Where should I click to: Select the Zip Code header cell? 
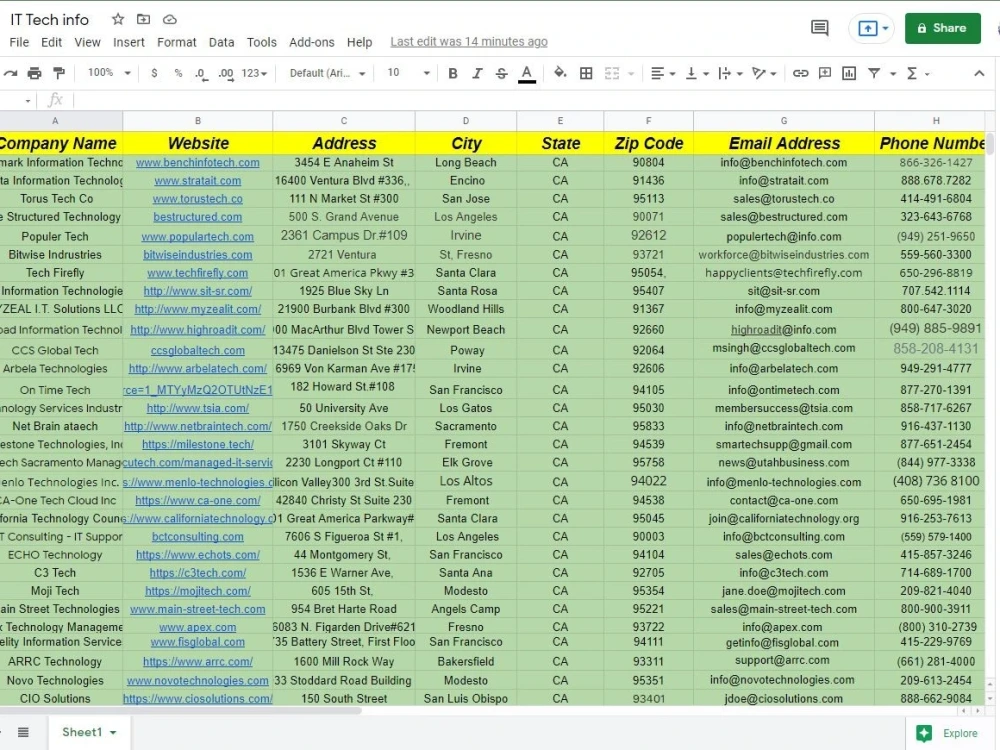[x=649, y=143]
